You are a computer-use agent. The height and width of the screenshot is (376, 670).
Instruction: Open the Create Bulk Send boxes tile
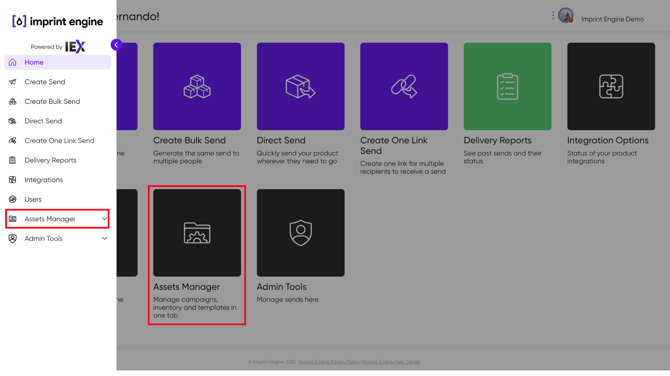[197, 86]
